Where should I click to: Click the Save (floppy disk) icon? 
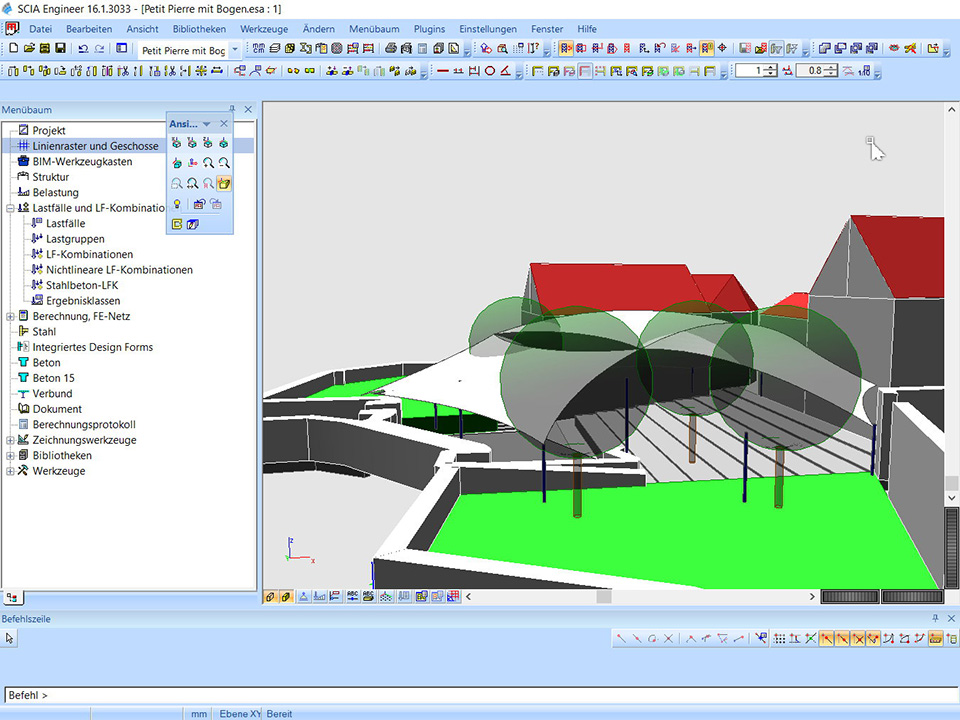tap(60, 48)
